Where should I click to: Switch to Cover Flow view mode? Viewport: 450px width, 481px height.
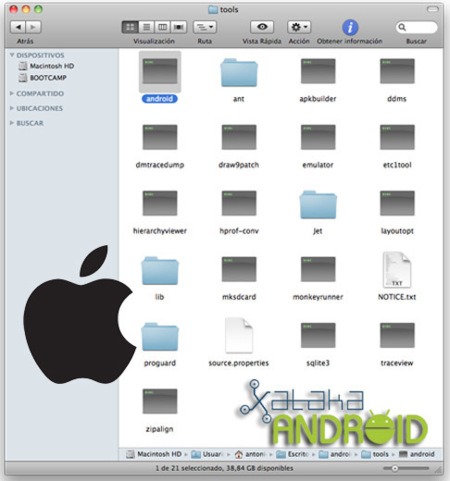pos(179,27)
